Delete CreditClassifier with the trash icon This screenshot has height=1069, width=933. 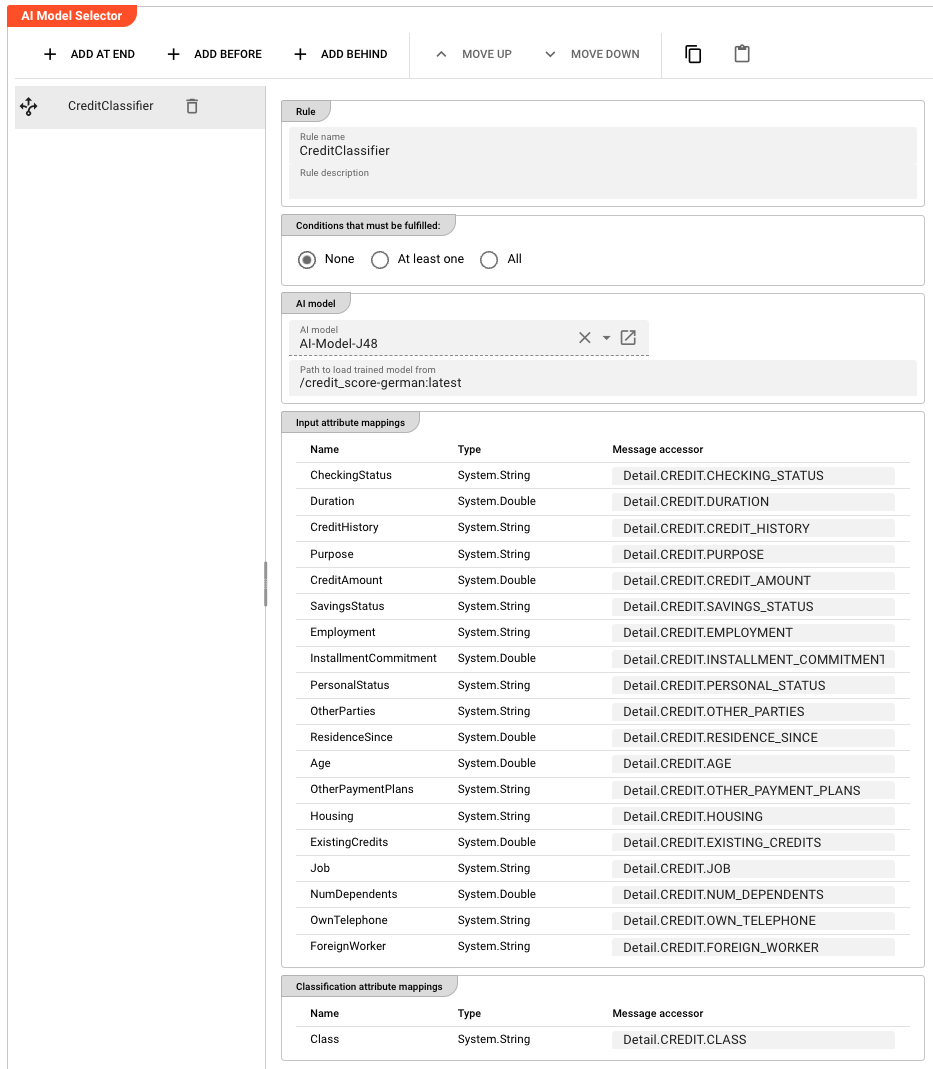(x=191, y=105)
